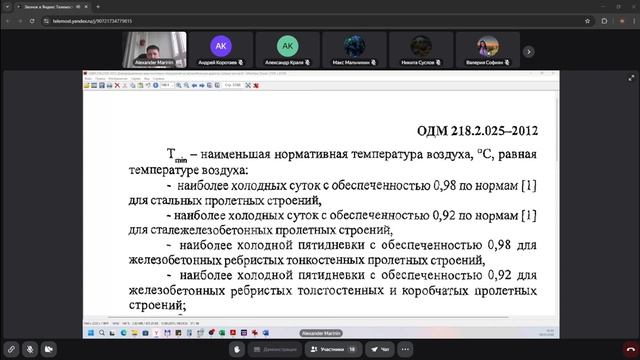This screenshot has height=360, width=640.
Task: Start screen sharing with the Демонстрация button
Action: pos(275,349)
